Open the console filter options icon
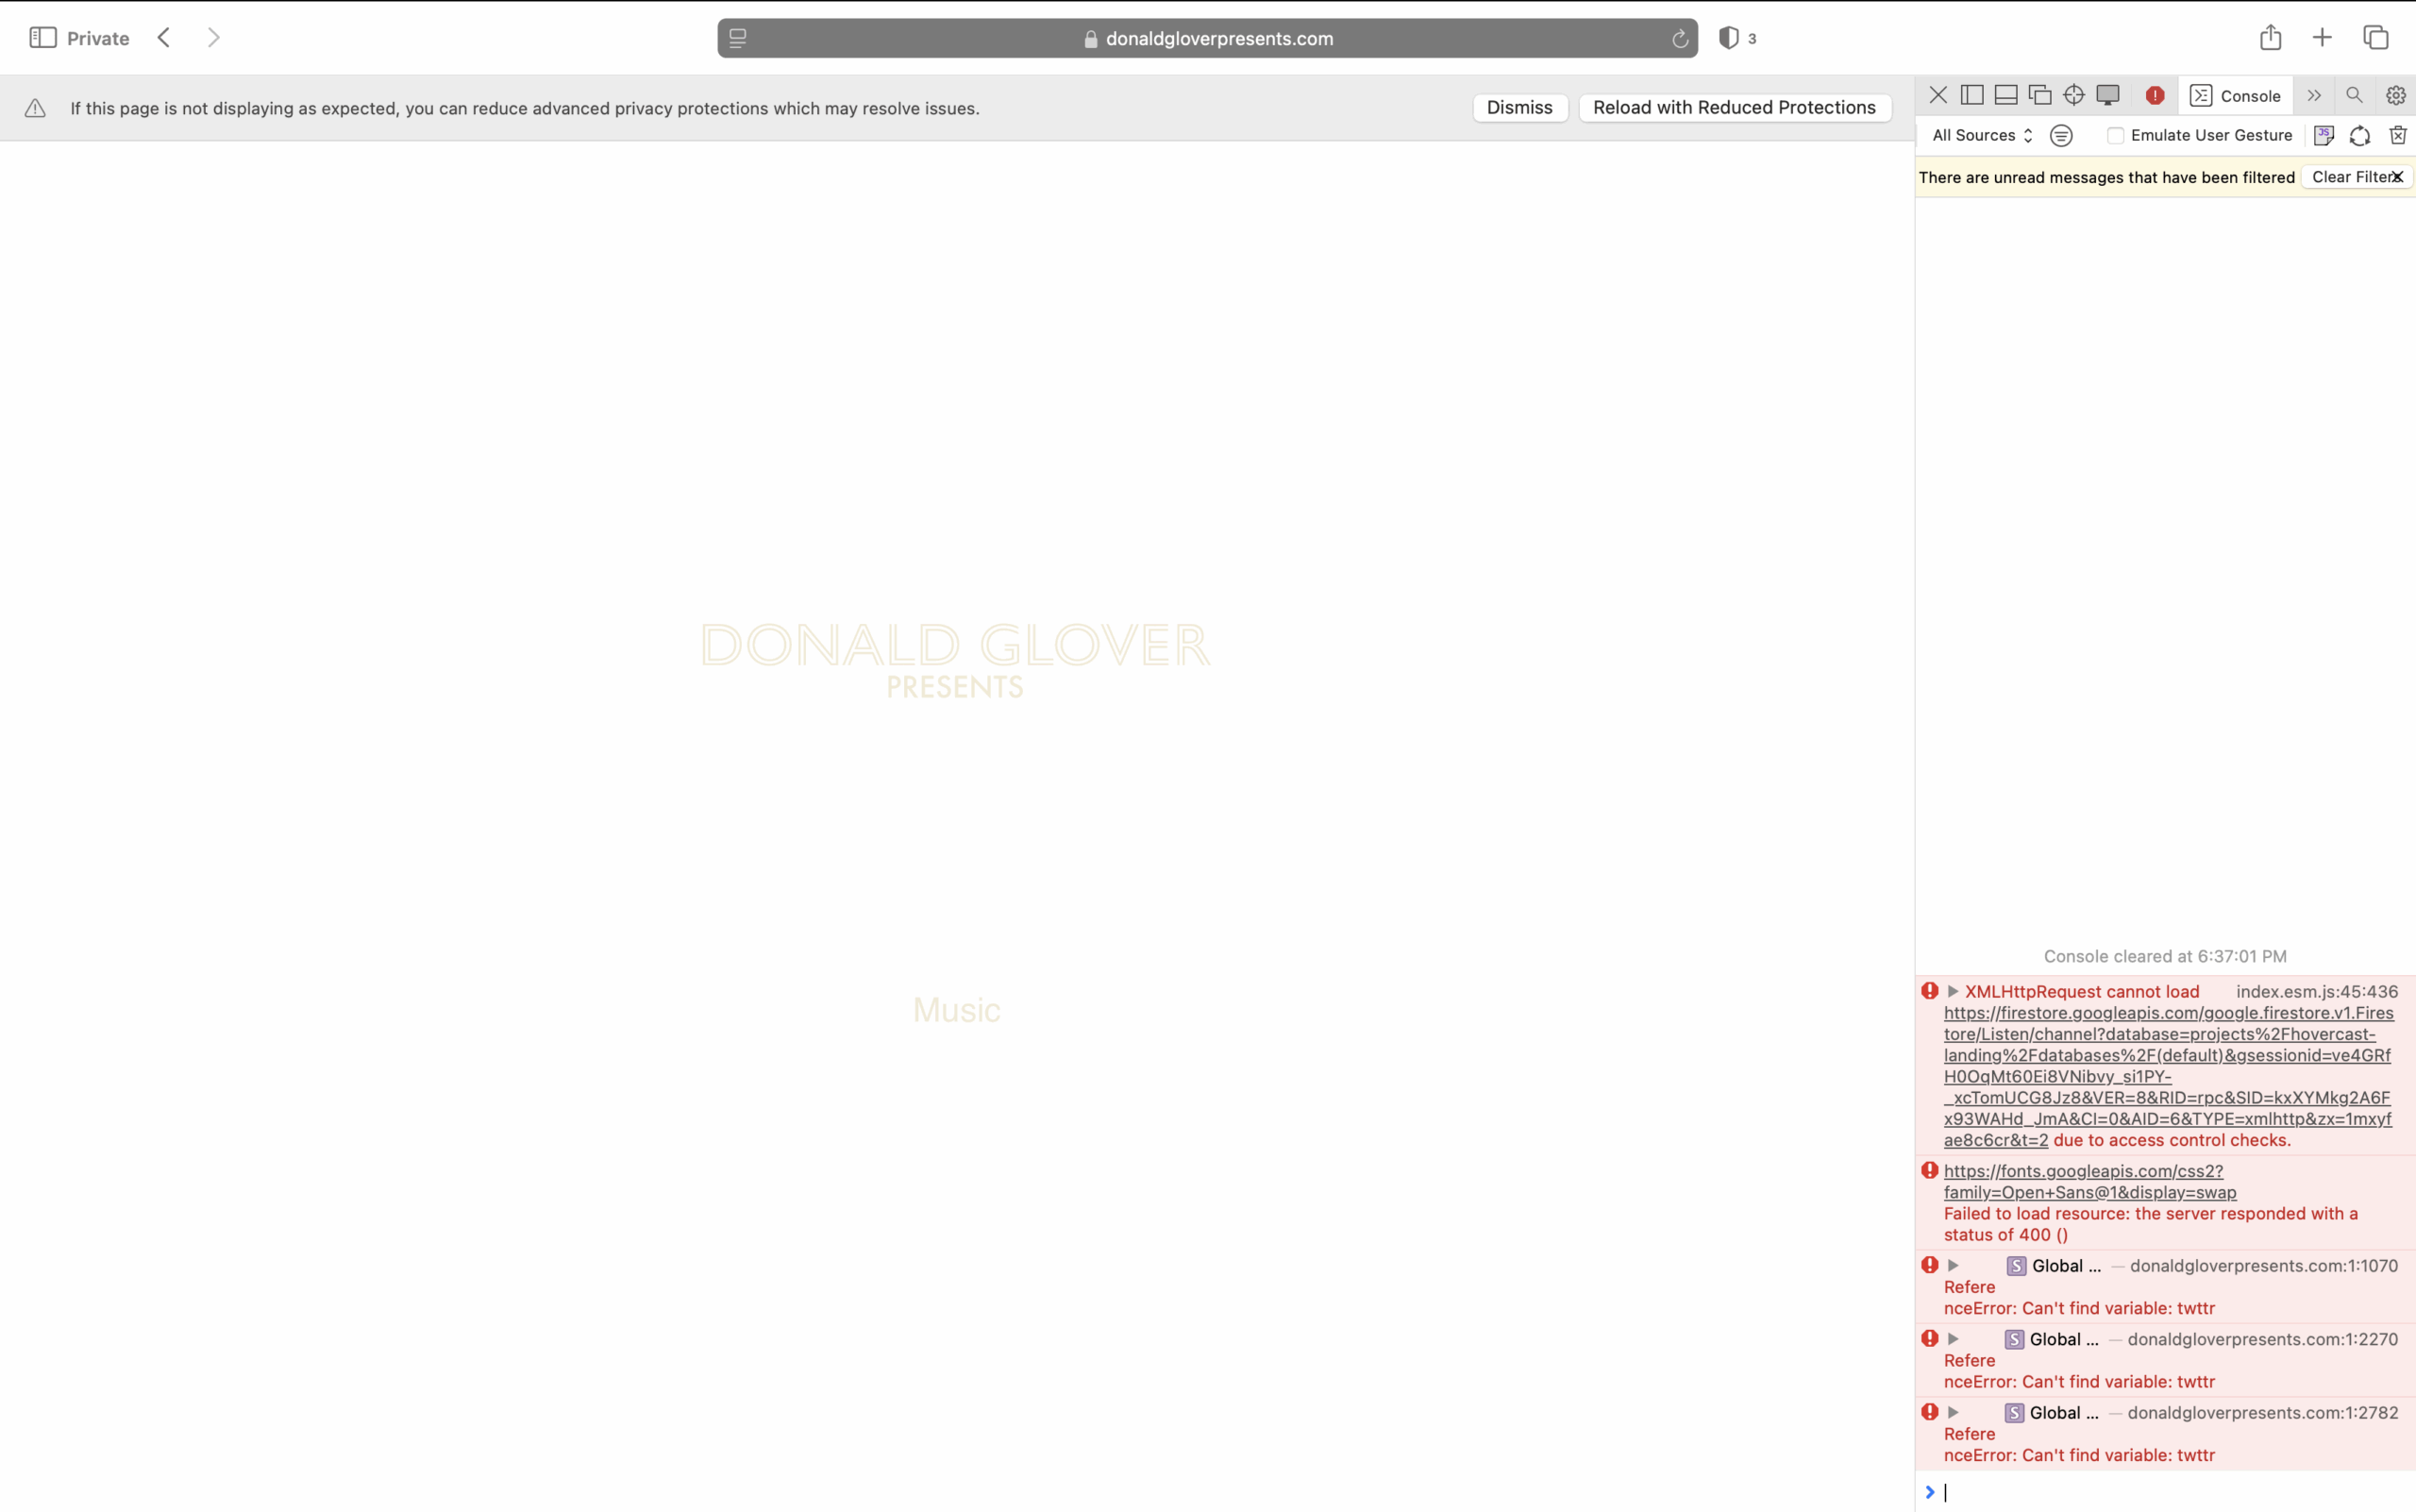The image size is (2416, 1512). pos(2061,135)
